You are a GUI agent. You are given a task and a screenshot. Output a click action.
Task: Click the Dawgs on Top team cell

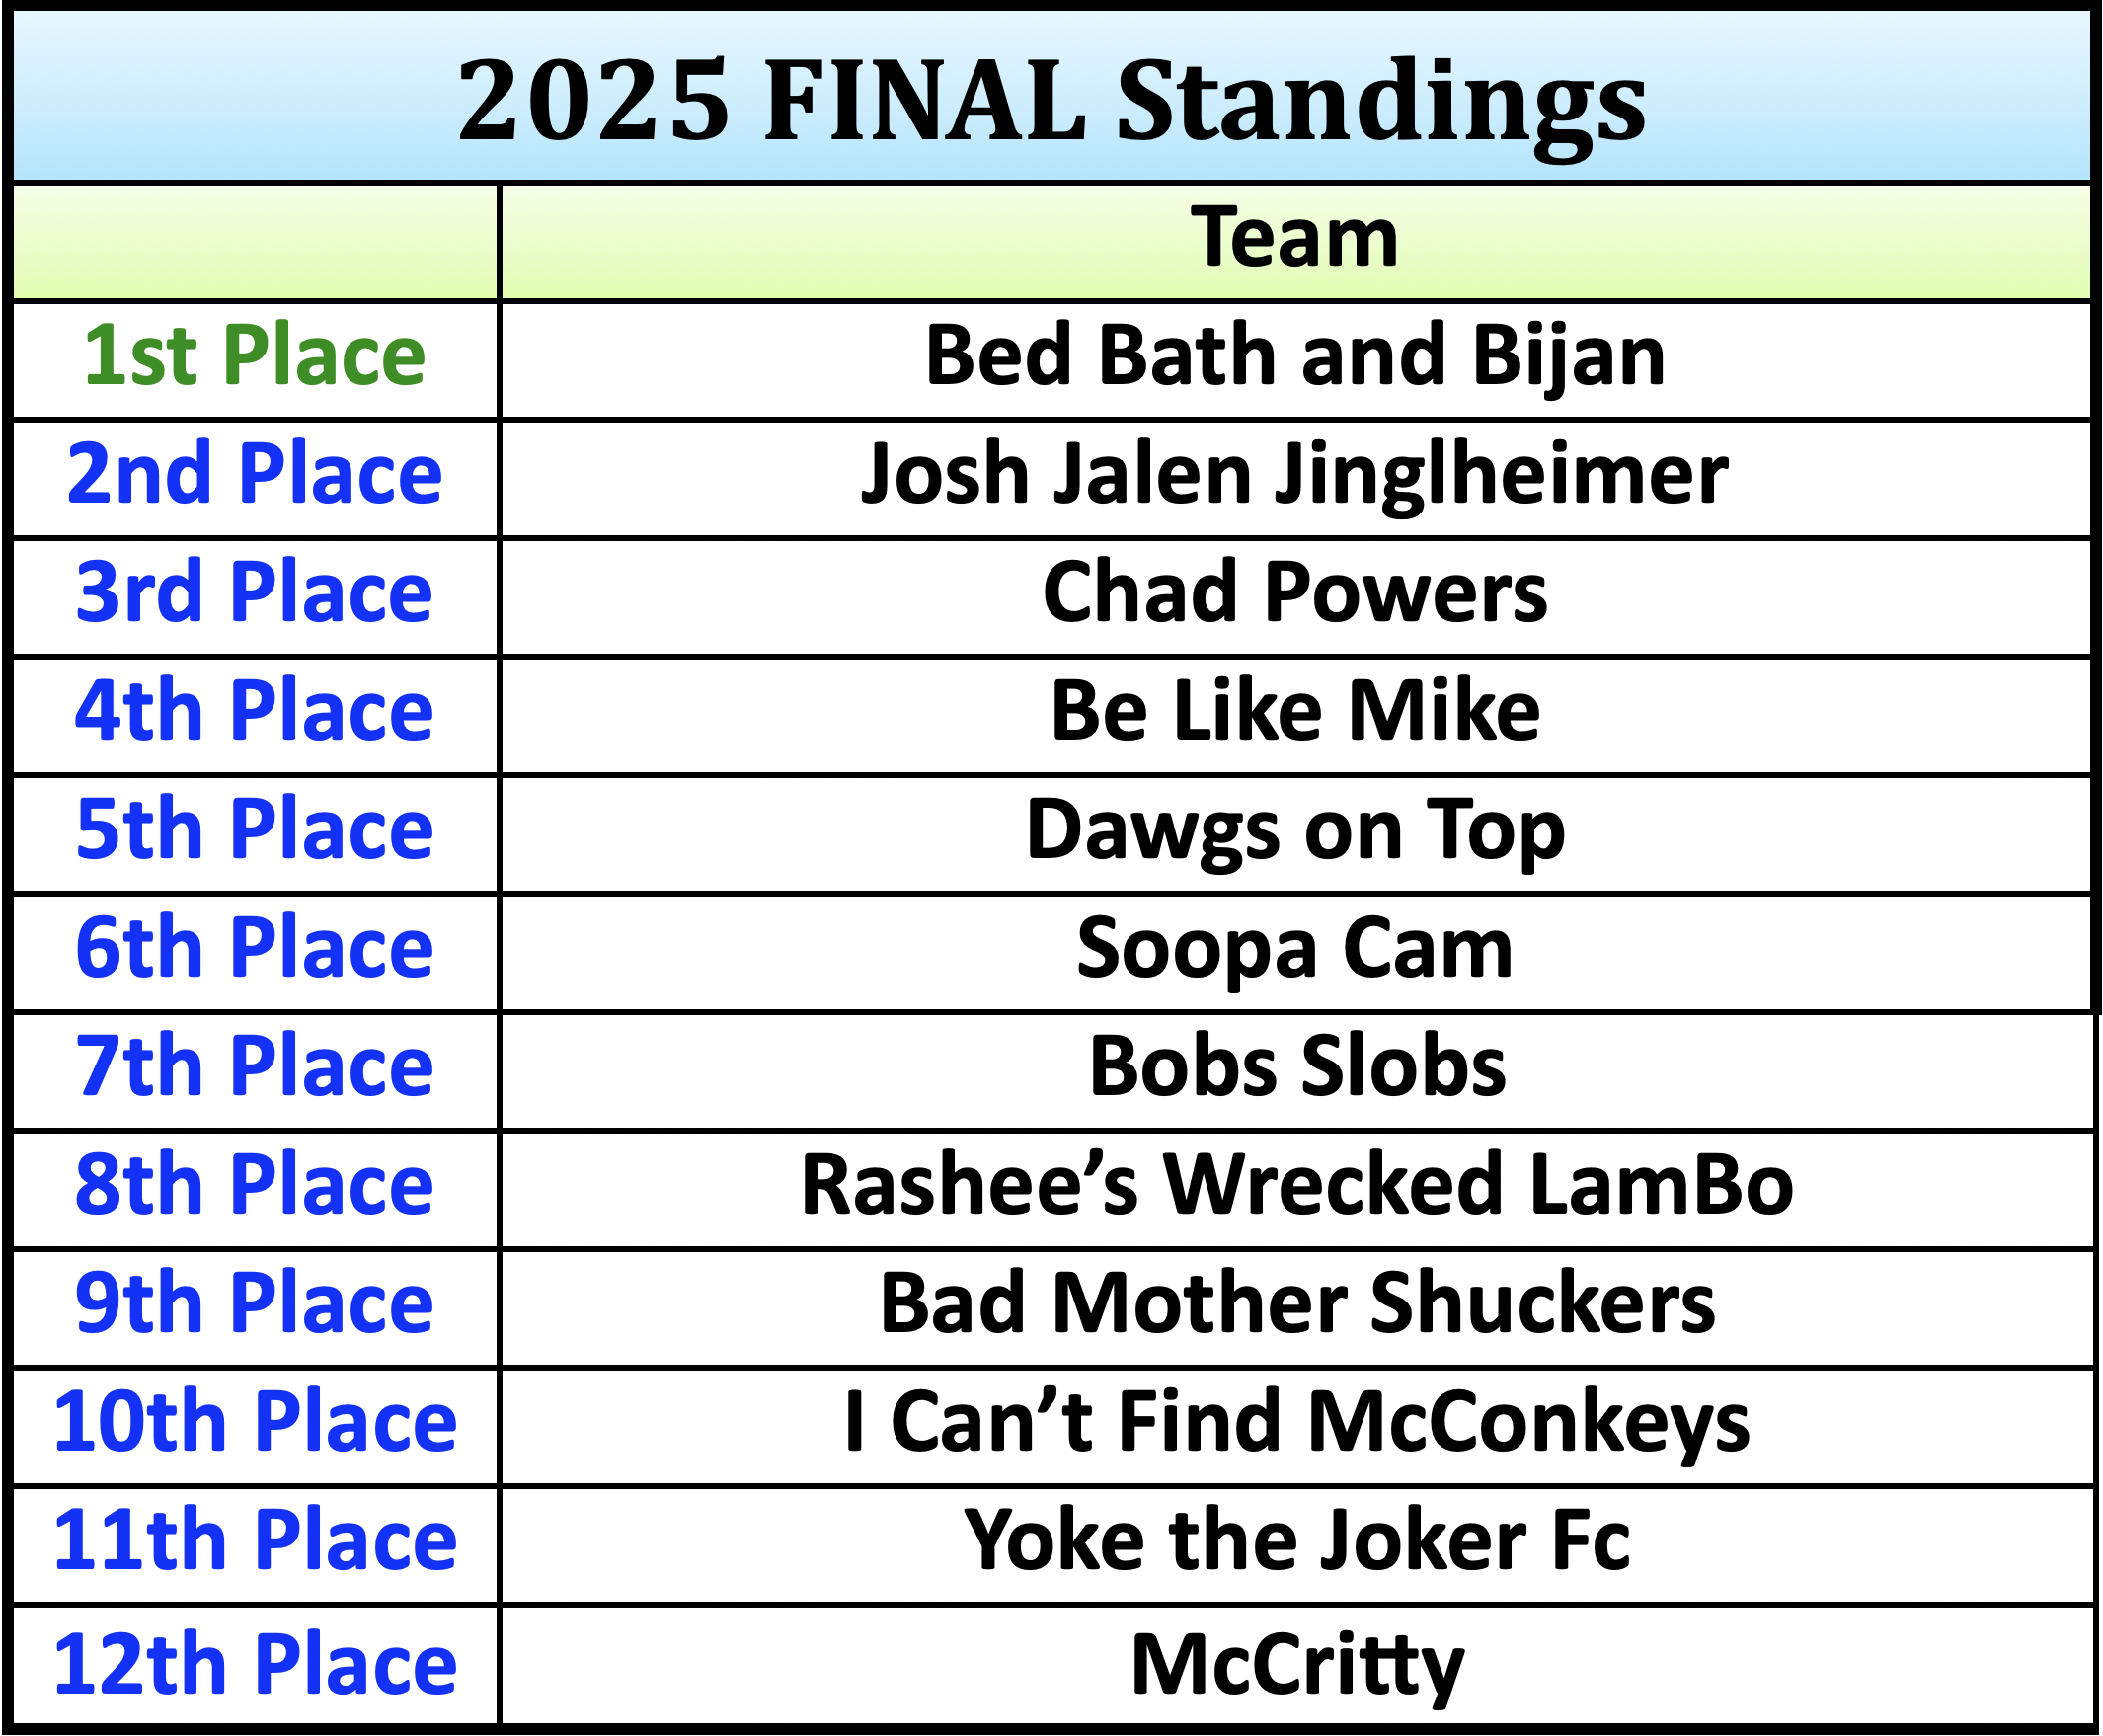click(x=1294, y=829)
